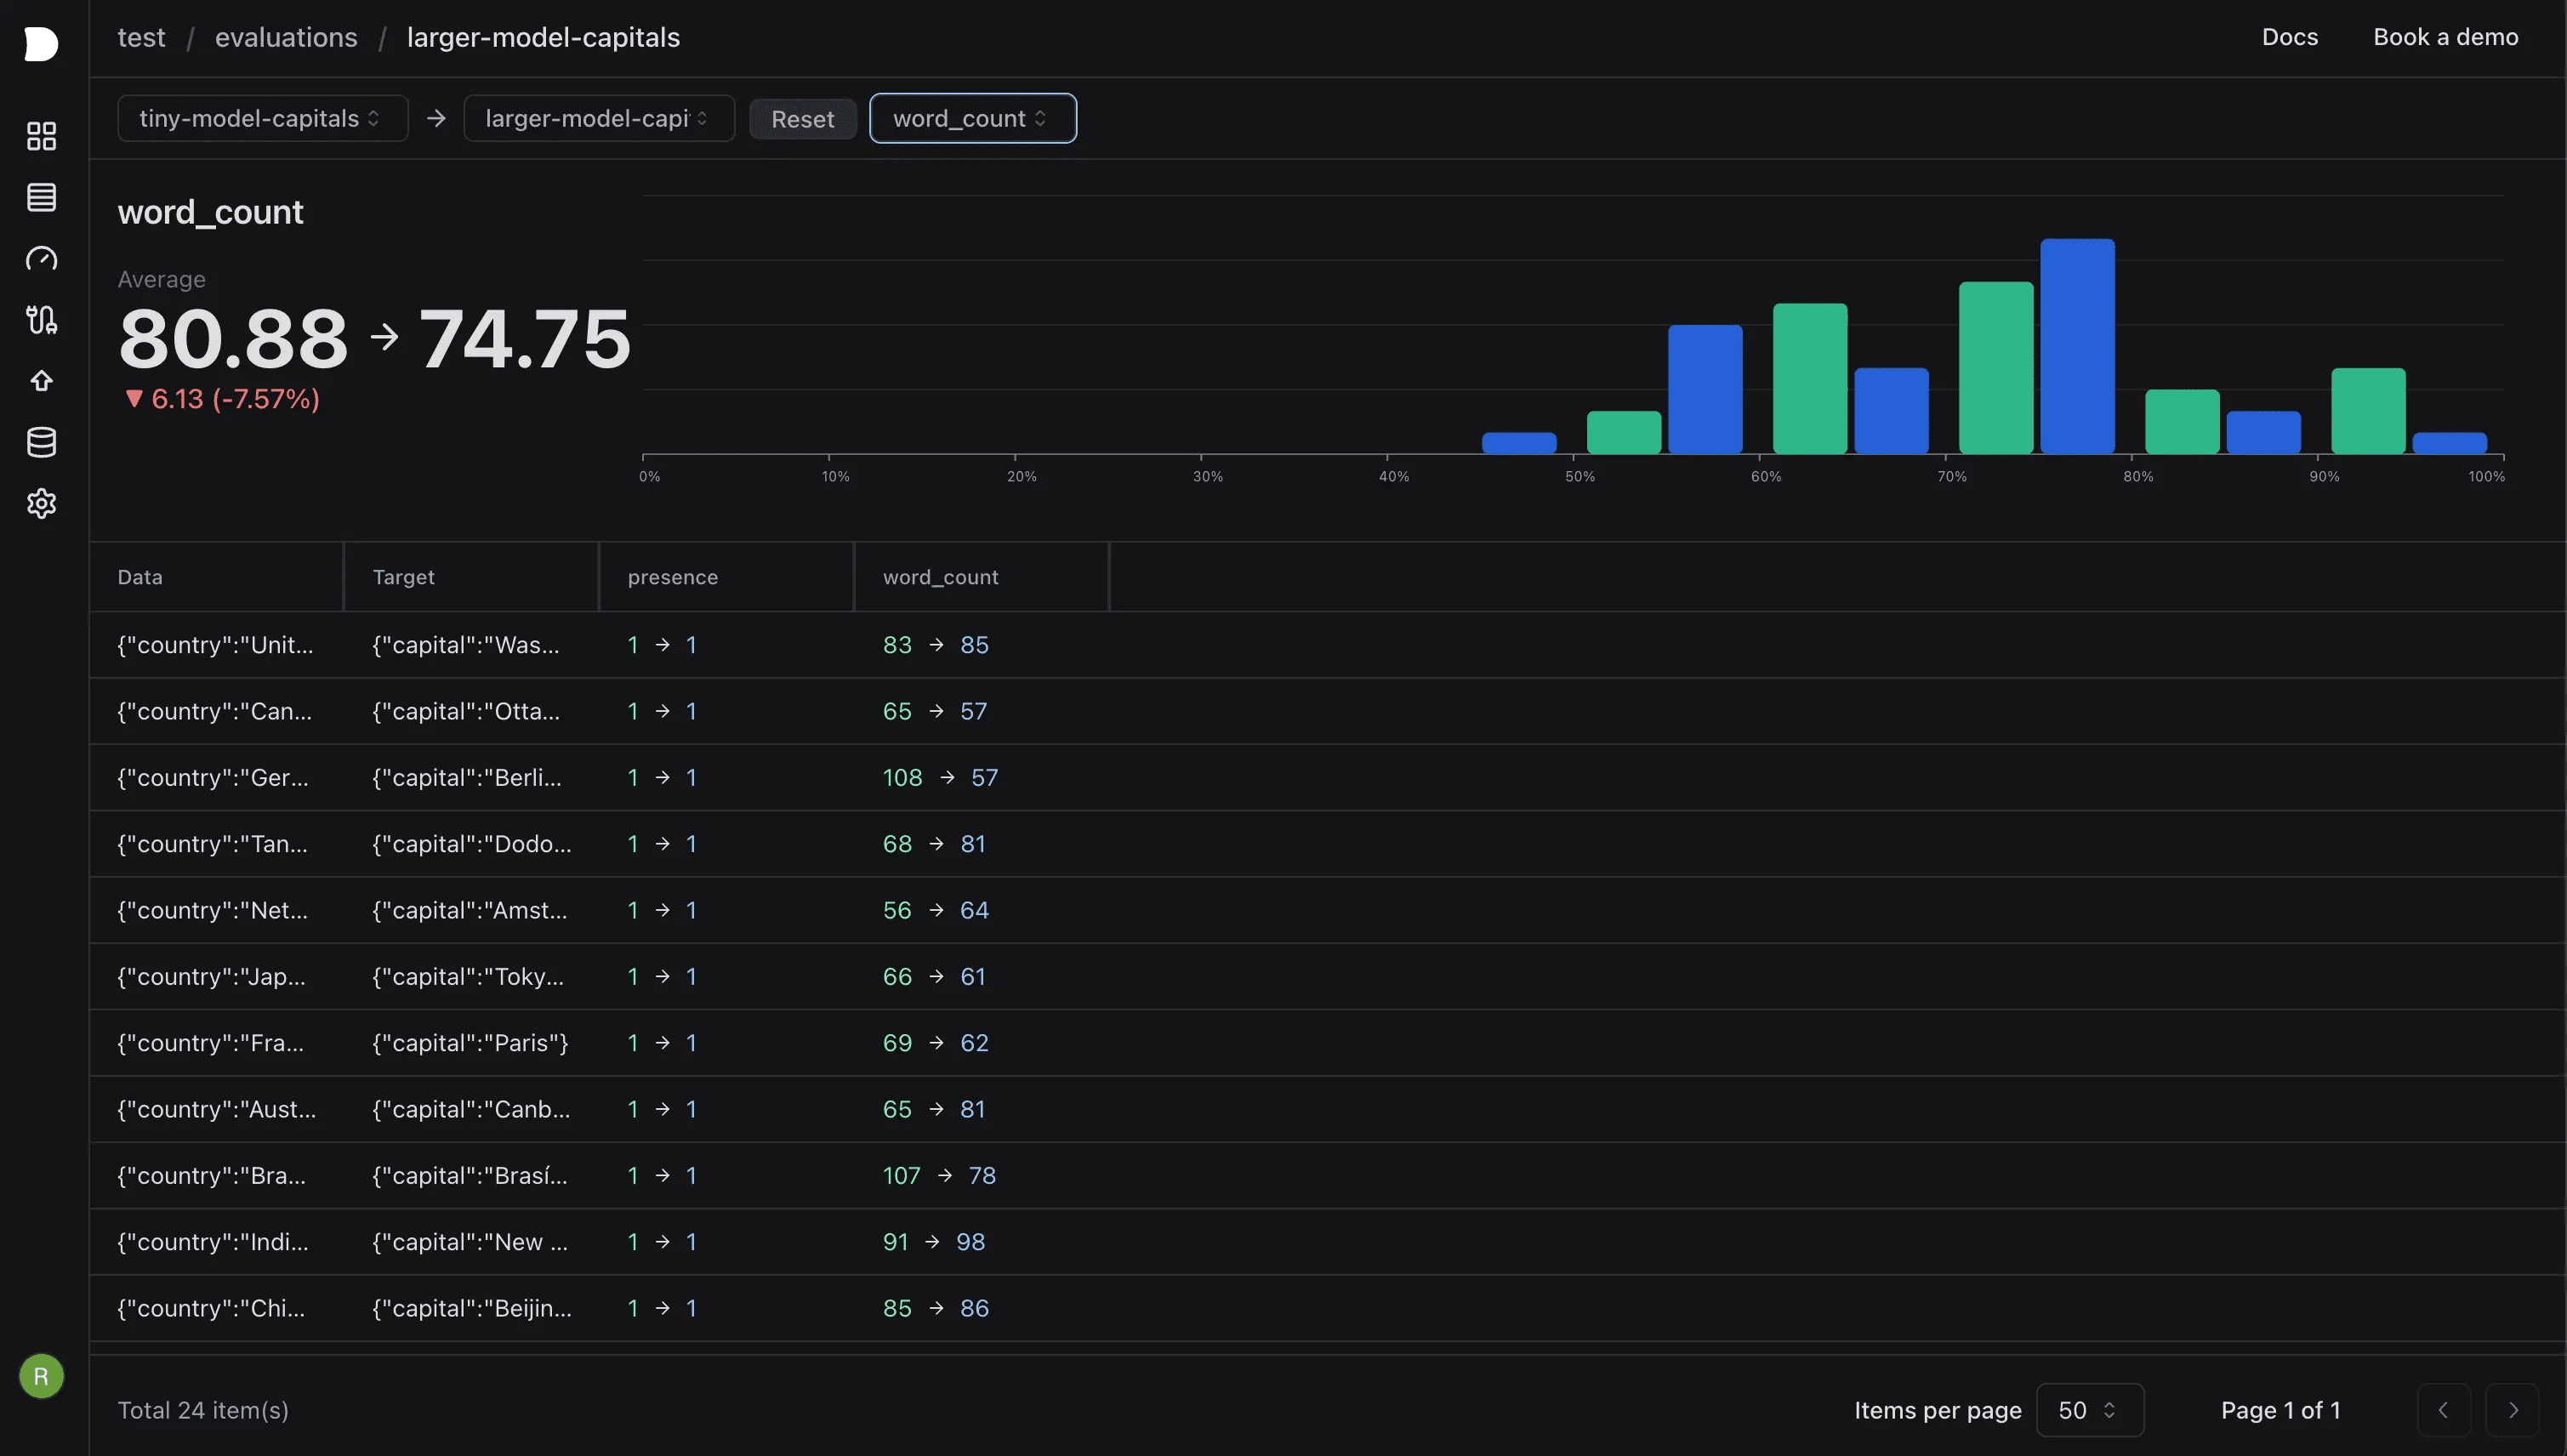2567x1456 pixels.
Task: Click the 80.88 average value
Action: (x=233, y=338)
